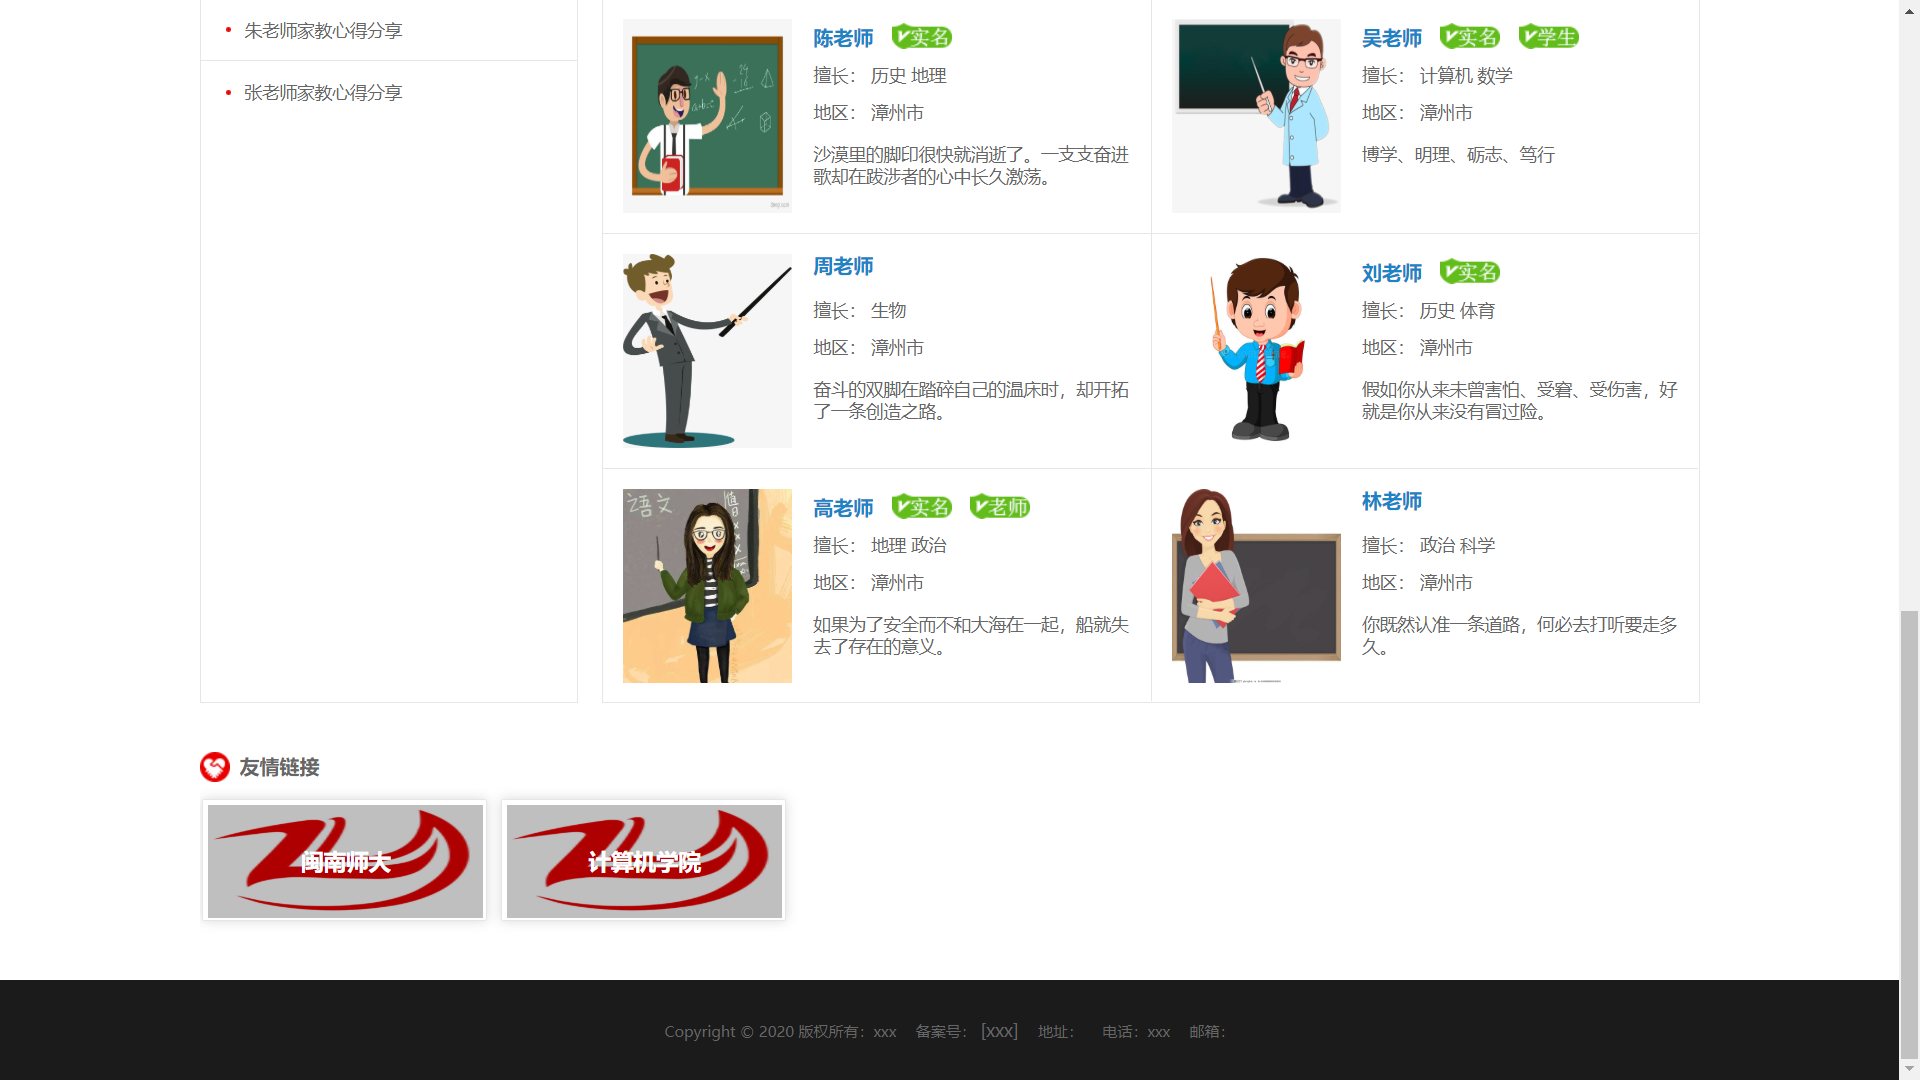Viewport: 1920px width, 1080px height.
Task: Click 高老师's green 老师 badge
Action: click(999, 507)
